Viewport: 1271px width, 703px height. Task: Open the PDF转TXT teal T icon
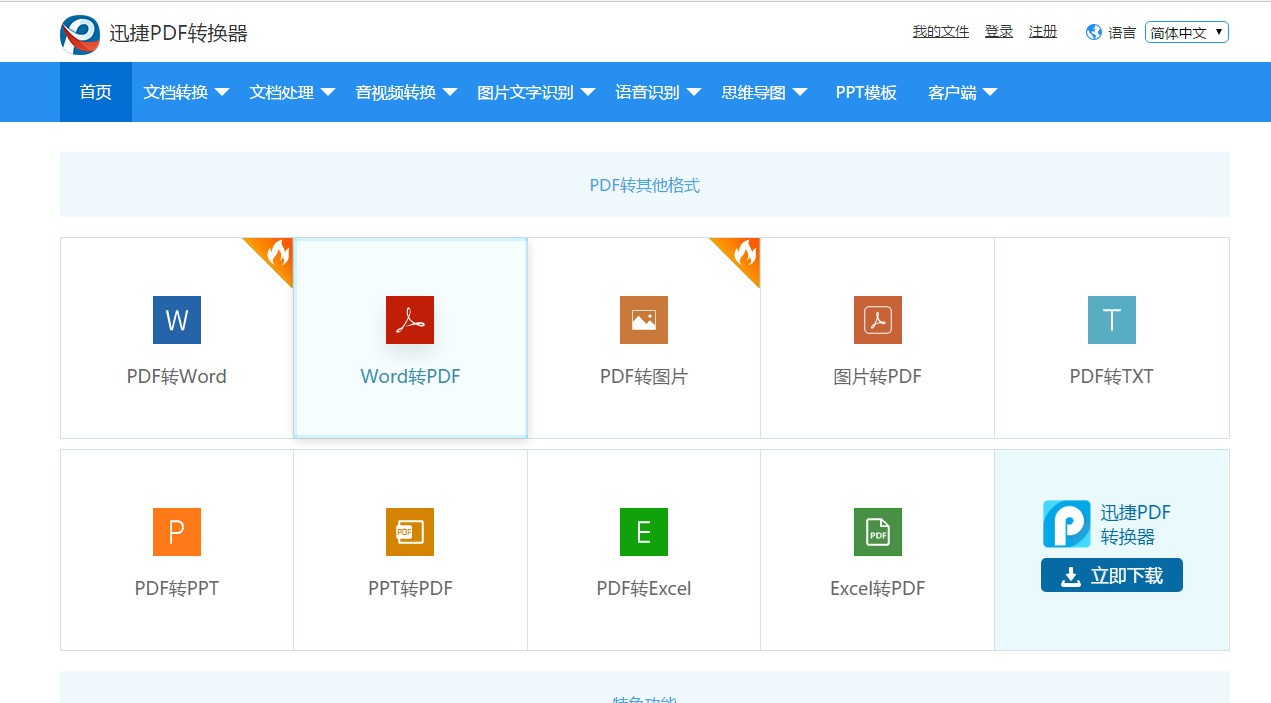[1112, 320]
